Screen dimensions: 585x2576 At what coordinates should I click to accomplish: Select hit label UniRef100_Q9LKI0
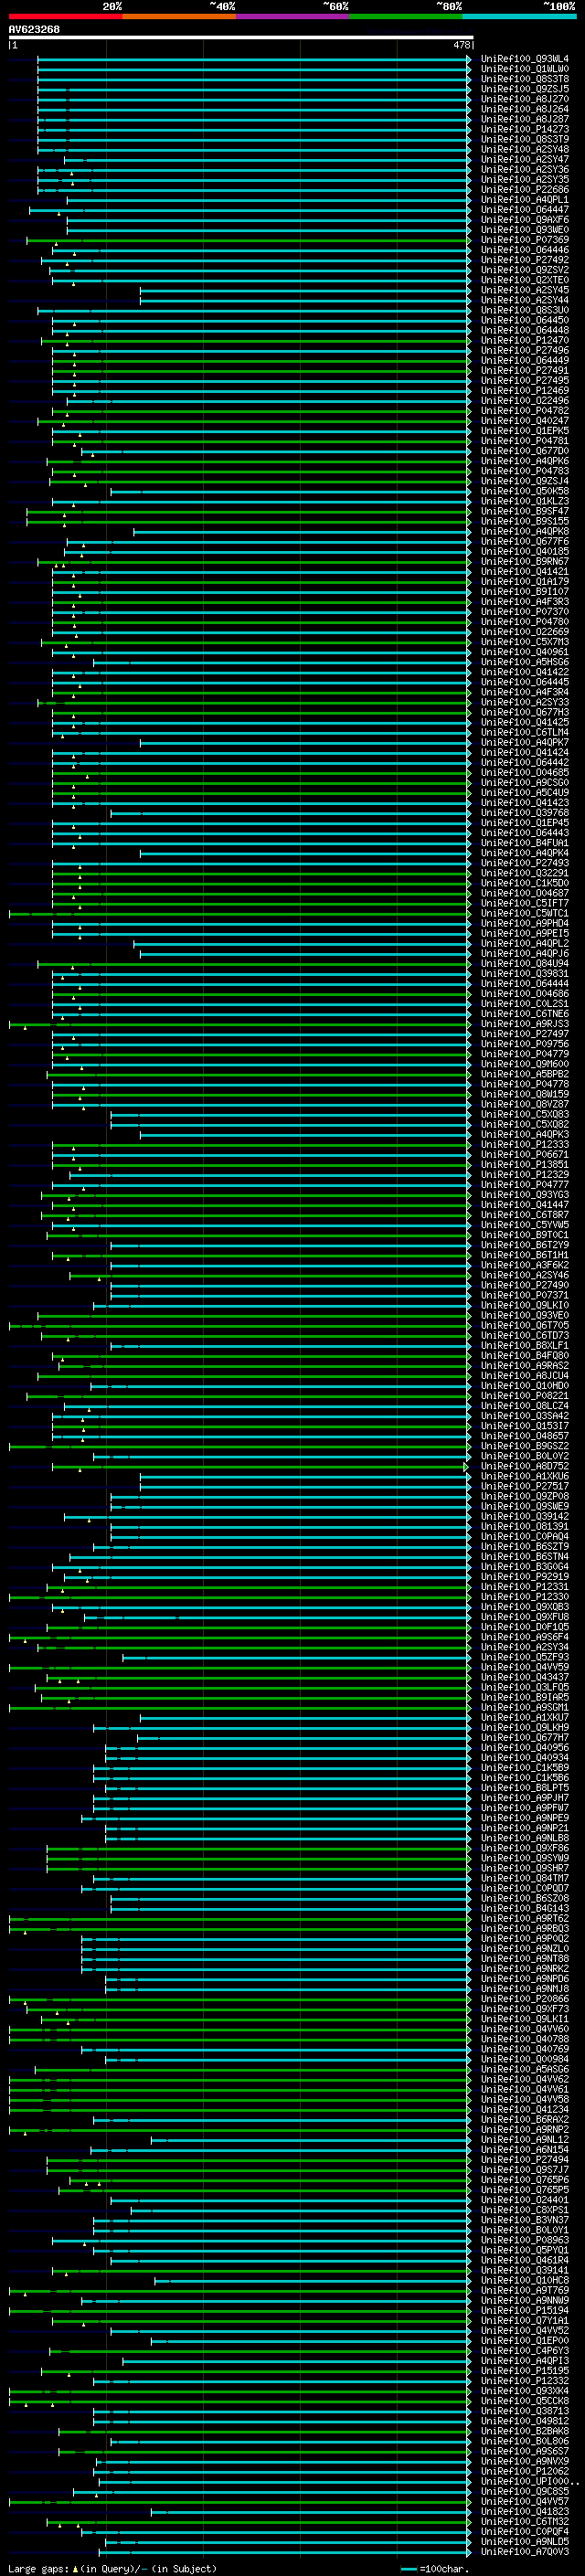click(x=525, y=1306)
